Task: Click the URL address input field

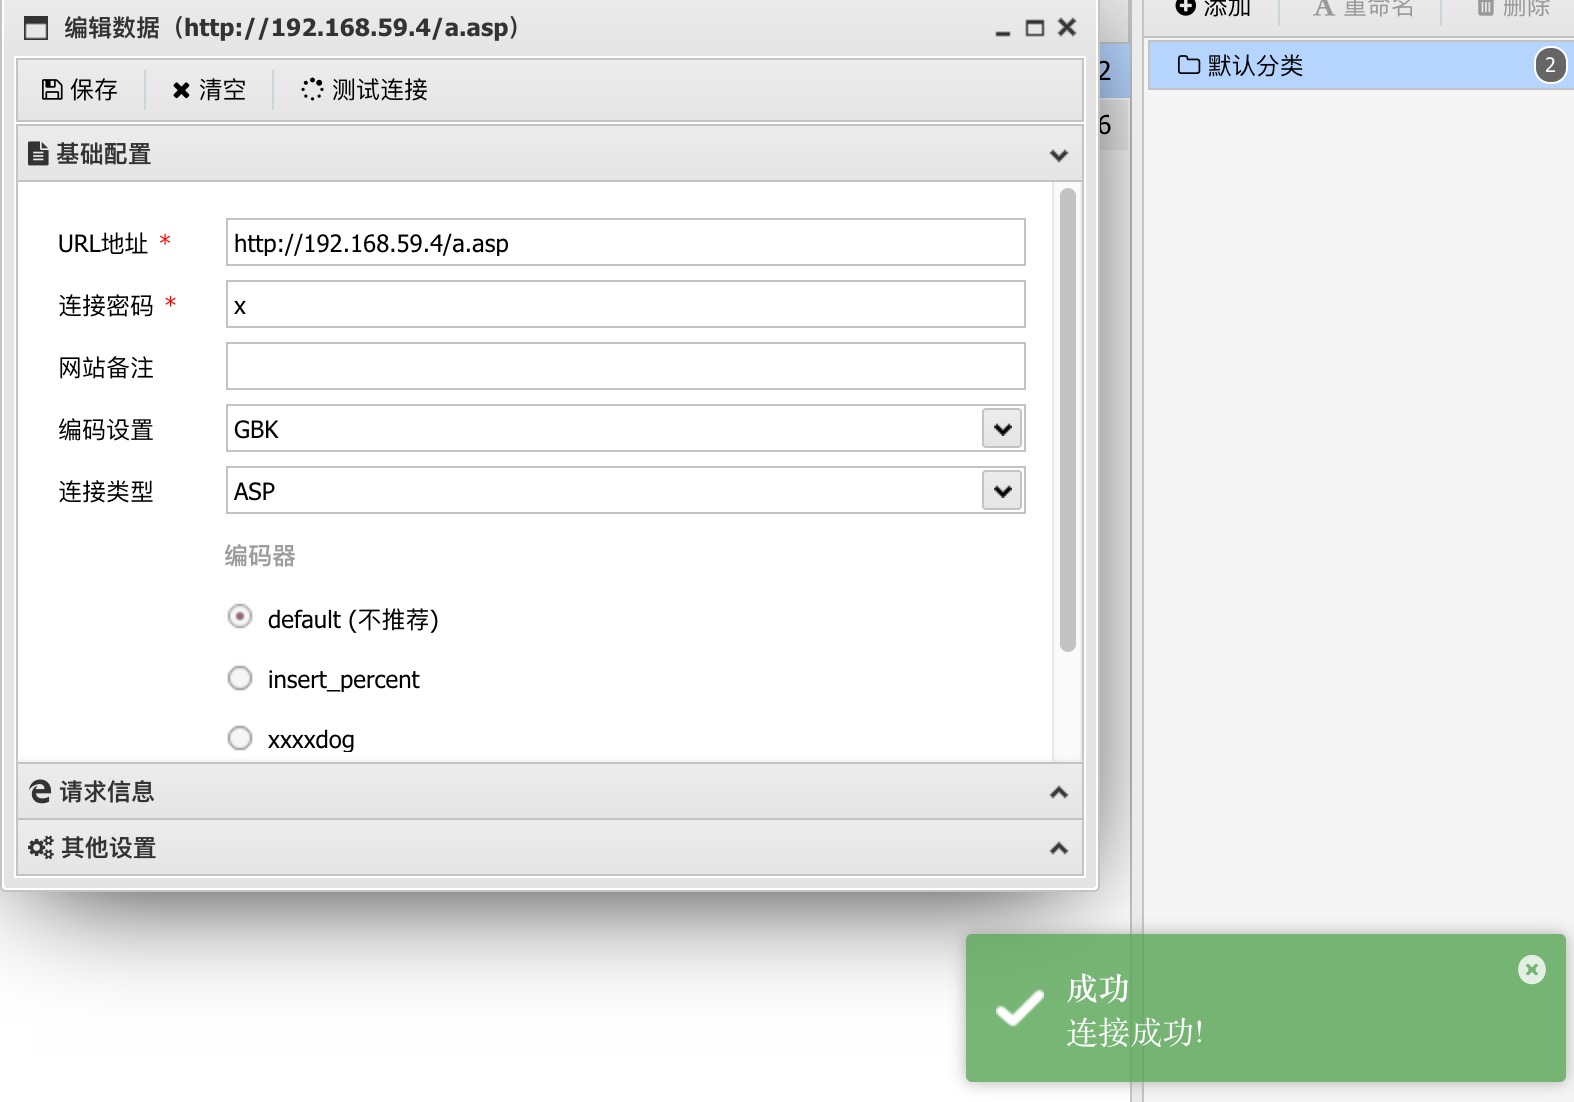Action: click(x=626, y=243)
